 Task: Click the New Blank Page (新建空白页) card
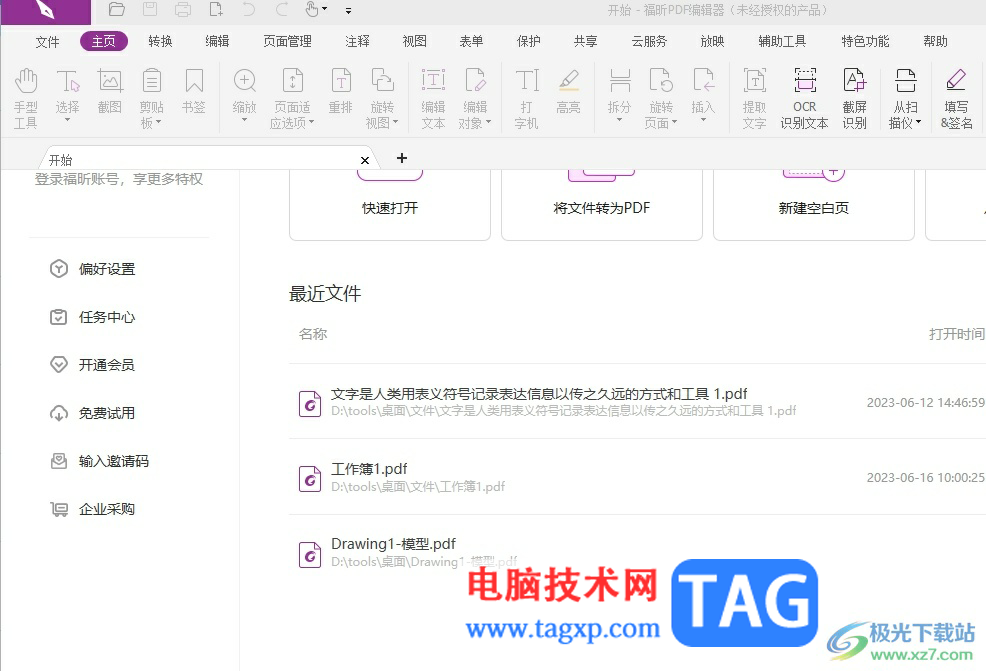click(x=814, y=205)
